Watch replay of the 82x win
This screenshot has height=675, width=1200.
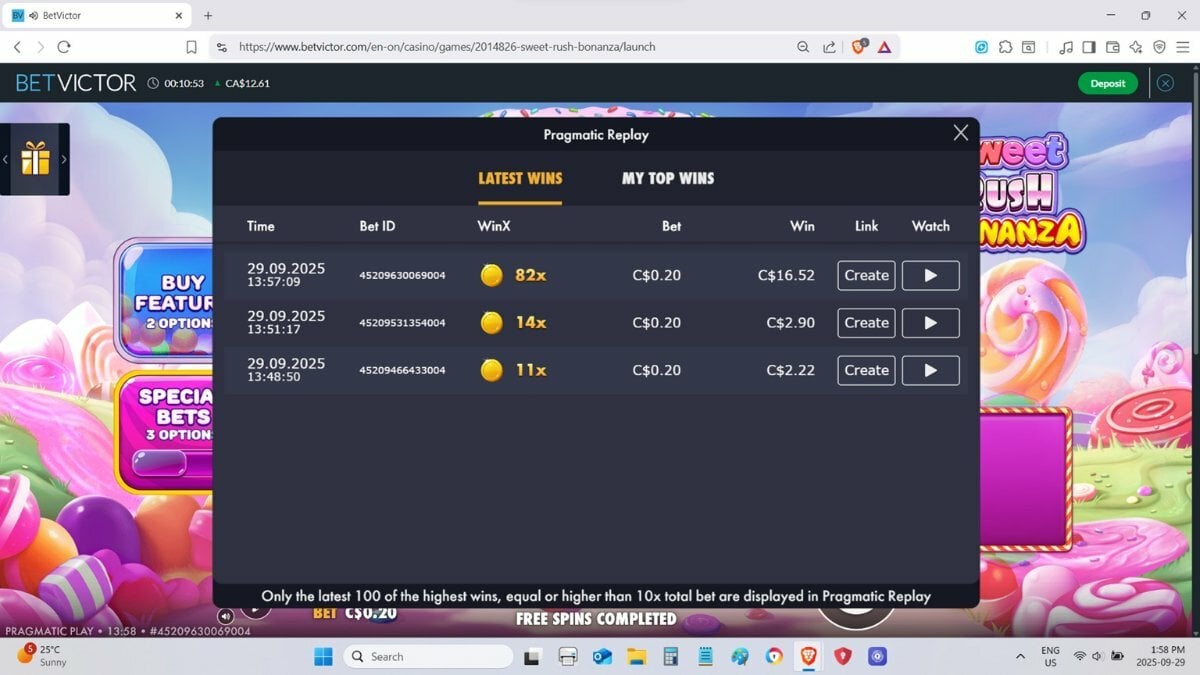(930, 275)
